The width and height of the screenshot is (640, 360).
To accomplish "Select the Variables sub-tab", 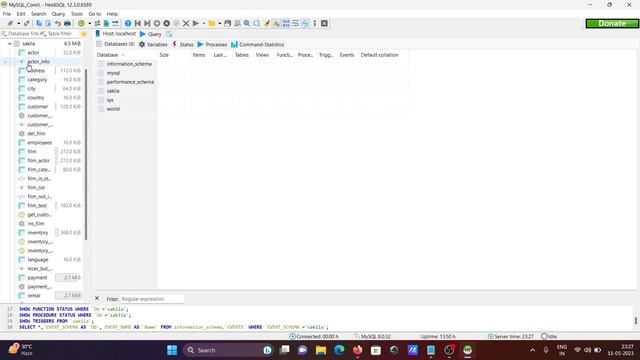I will point(153,44).
